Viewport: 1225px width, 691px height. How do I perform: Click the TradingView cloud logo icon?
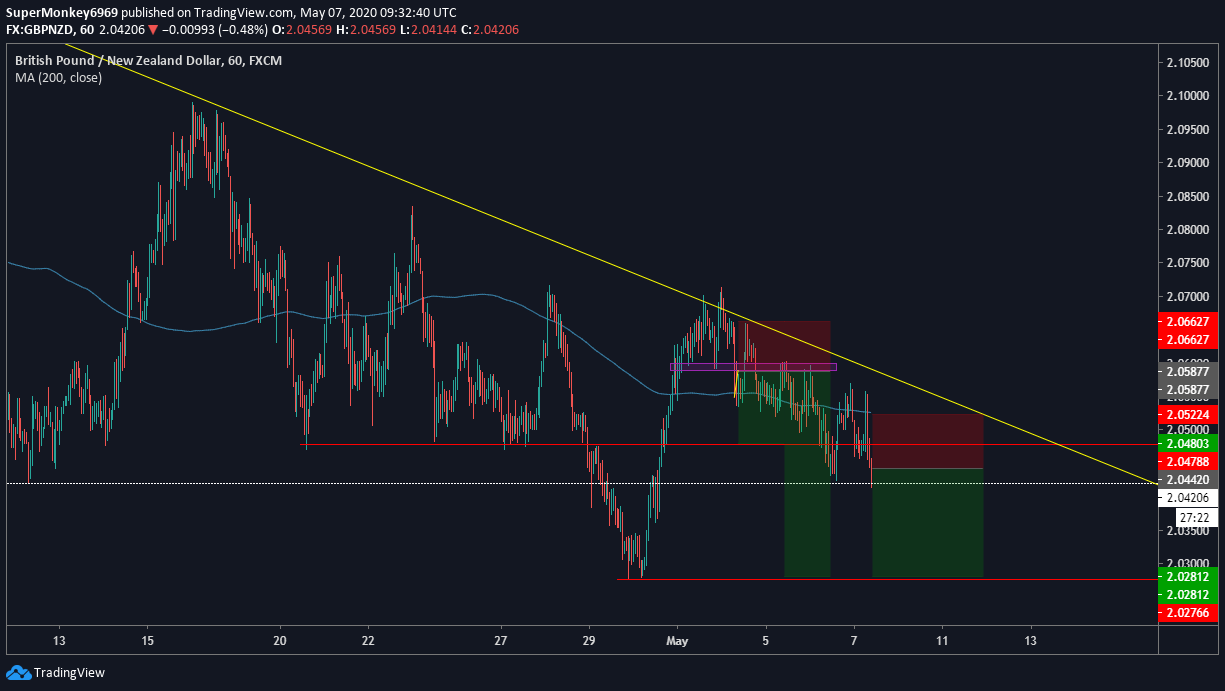click(19, 673)
